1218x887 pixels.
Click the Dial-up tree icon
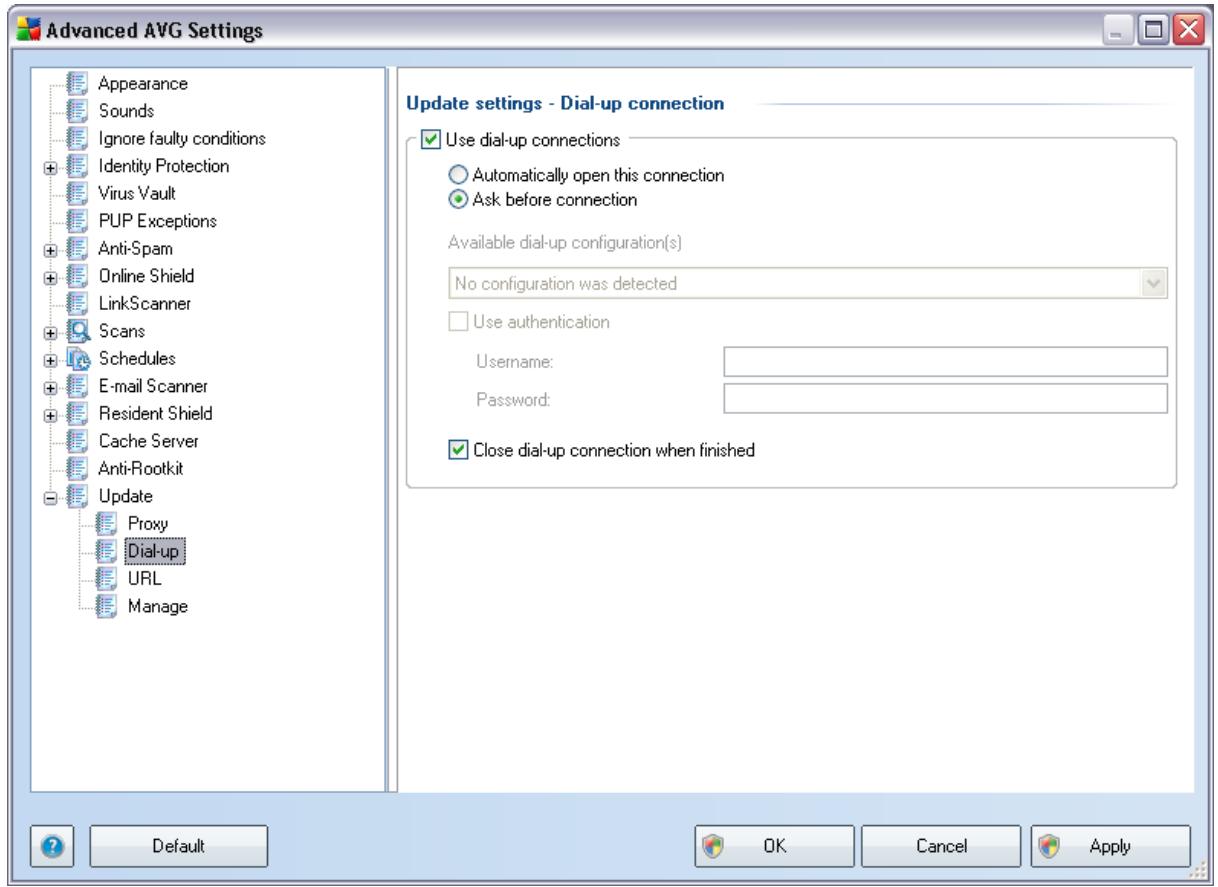[x=106, y=550]
